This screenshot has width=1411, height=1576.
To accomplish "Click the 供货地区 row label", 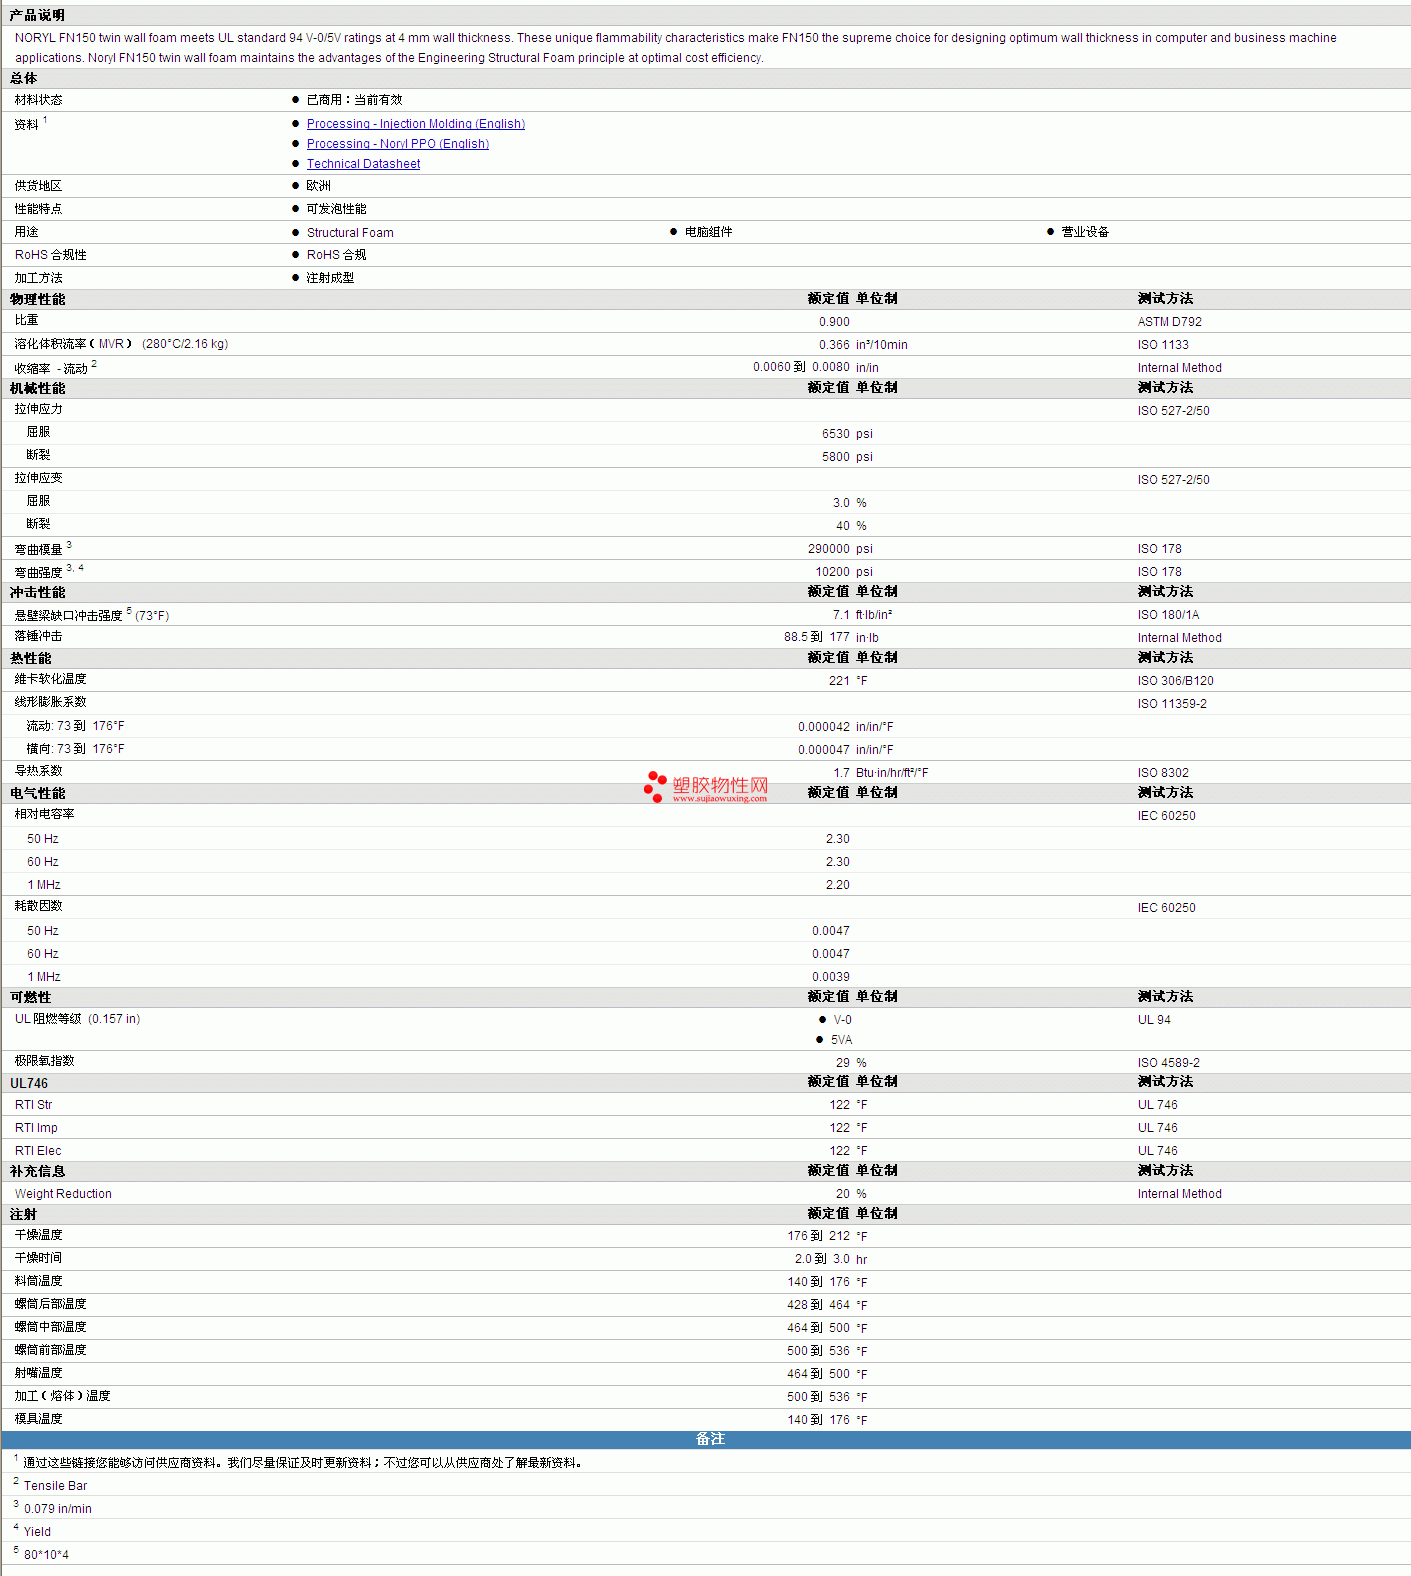I will [x=38, y=186].
